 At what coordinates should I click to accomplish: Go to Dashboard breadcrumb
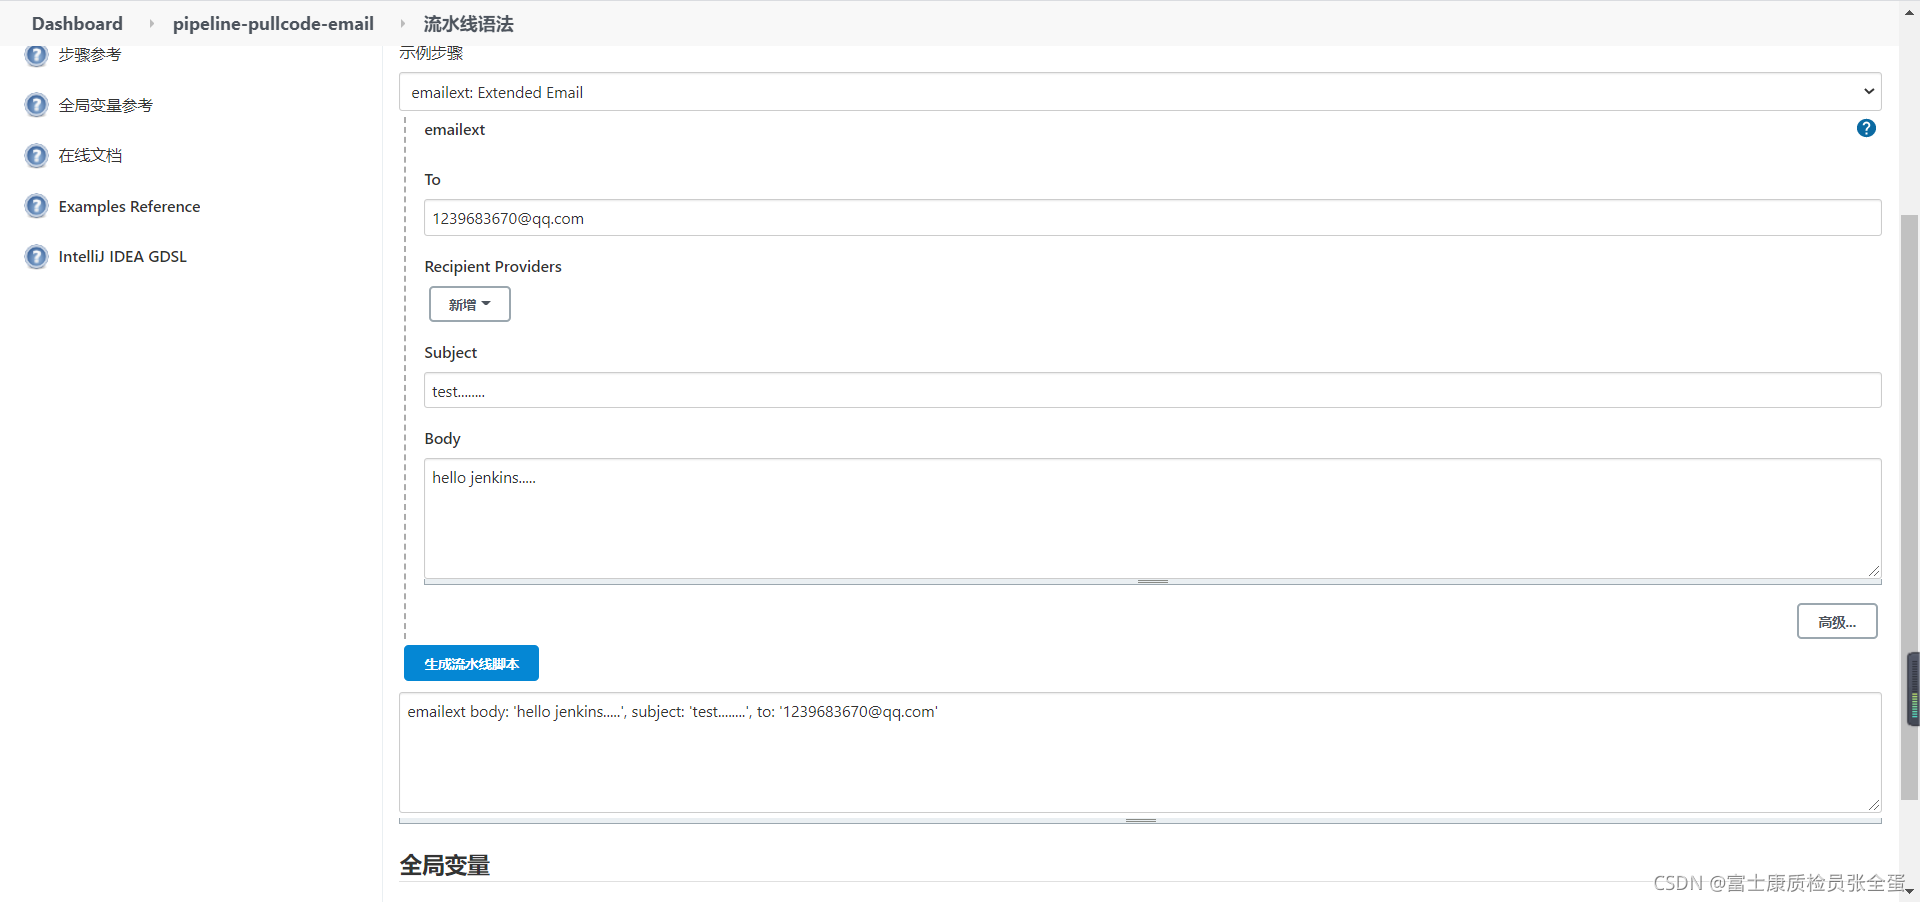(77, 23)
